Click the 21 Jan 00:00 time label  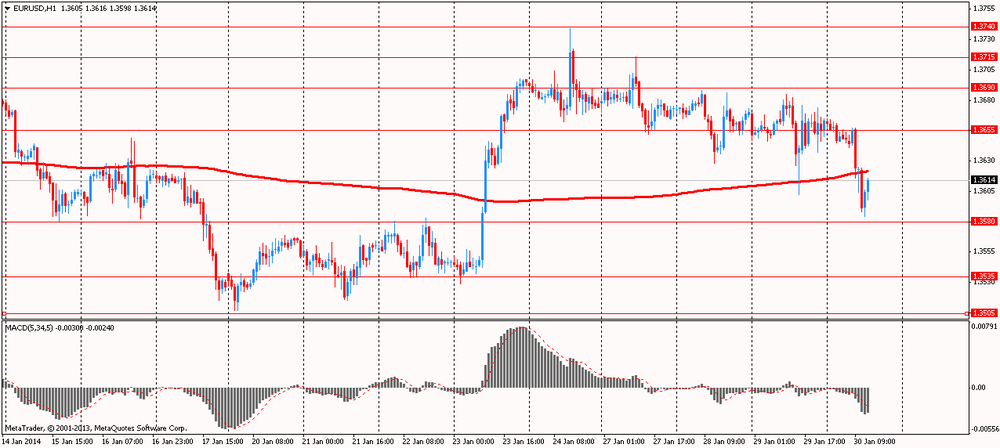[x=323, y=441]
